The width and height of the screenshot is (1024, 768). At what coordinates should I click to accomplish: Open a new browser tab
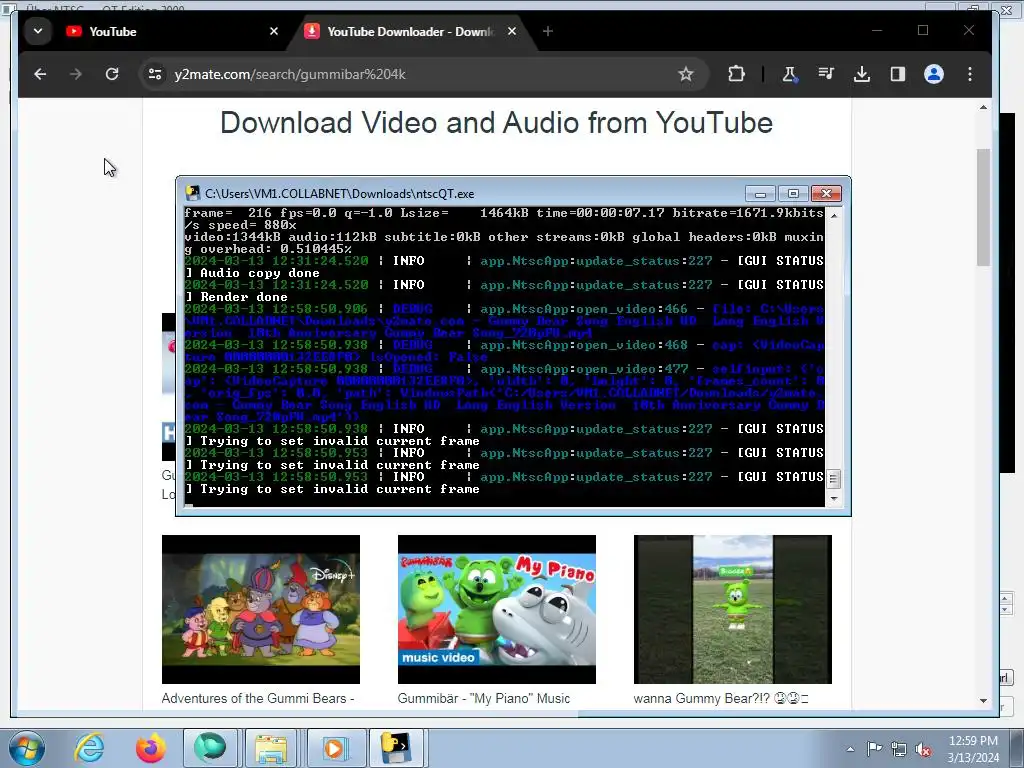[x=548, y=31]
